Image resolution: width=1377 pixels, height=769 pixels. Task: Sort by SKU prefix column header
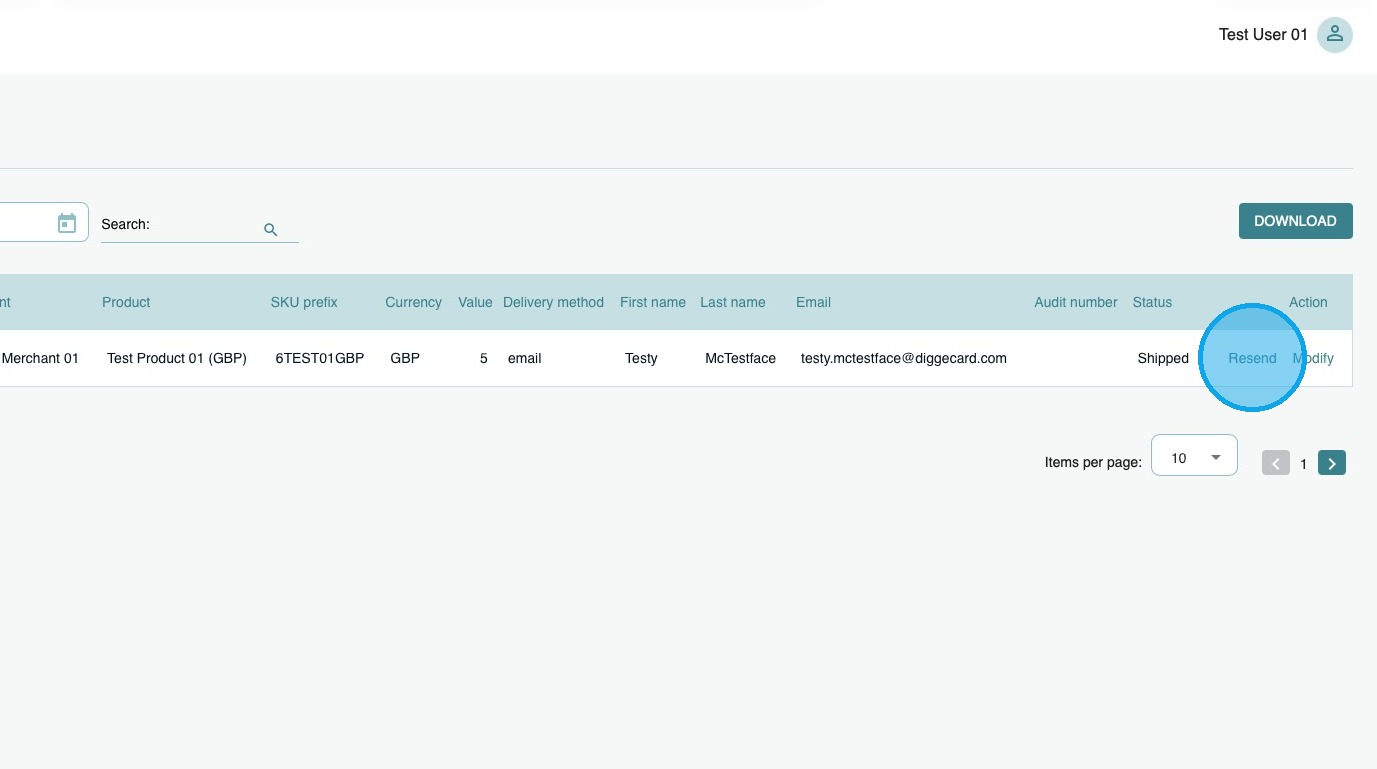point(304,302)
